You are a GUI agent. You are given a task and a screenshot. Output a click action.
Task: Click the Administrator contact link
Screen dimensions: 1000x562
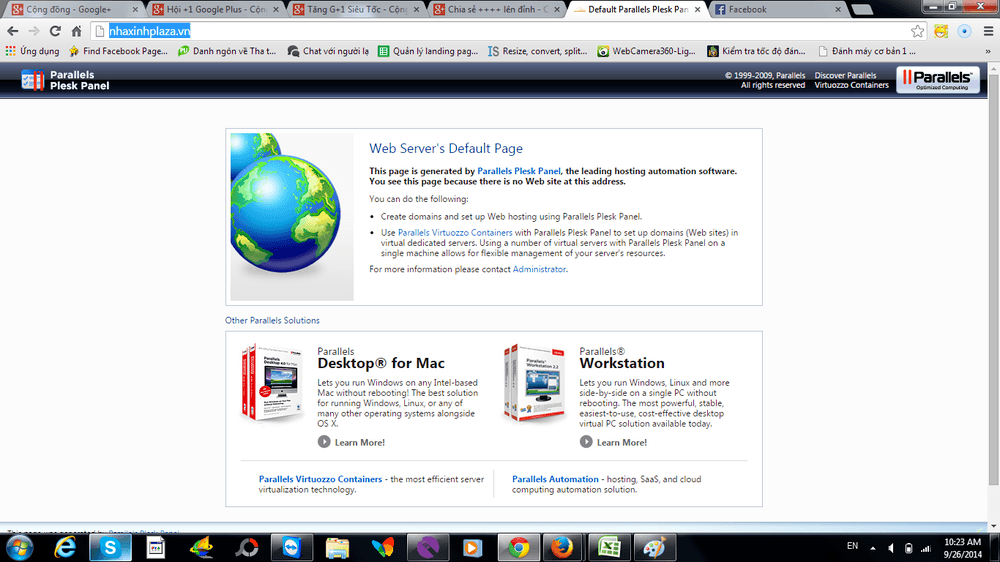[x=539, y=269]
